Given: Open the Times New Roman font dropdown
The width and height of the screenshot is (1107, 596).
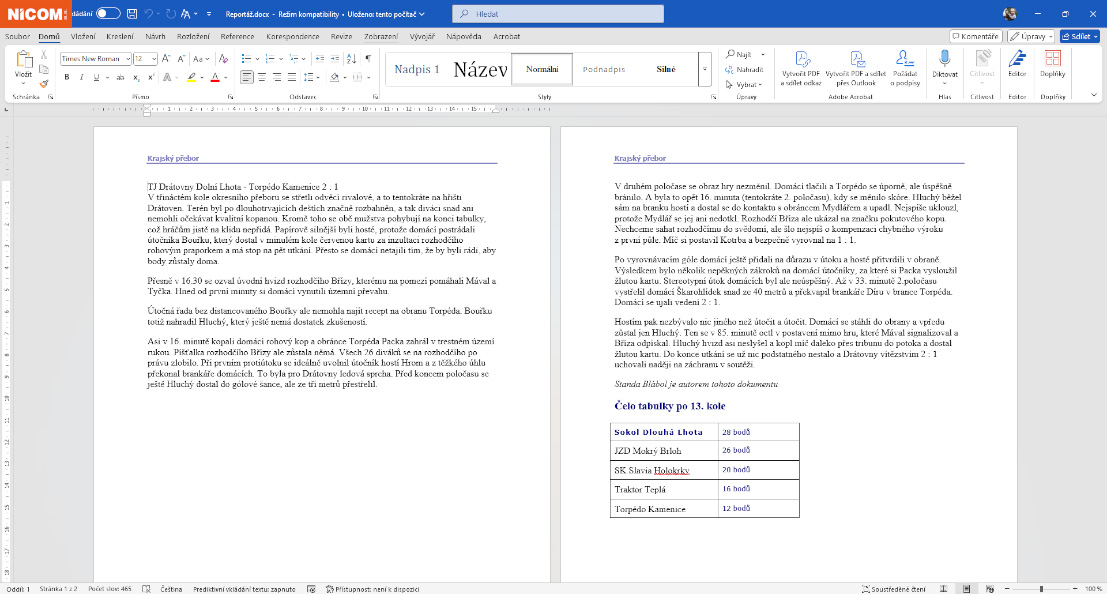Looking at the screenshot, I should [x=126, y=59].
